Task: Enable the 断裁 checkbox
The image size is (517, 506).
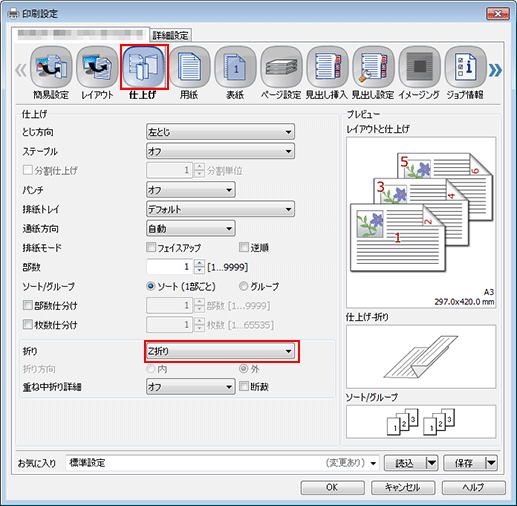Action: click(x=244, y=386)
